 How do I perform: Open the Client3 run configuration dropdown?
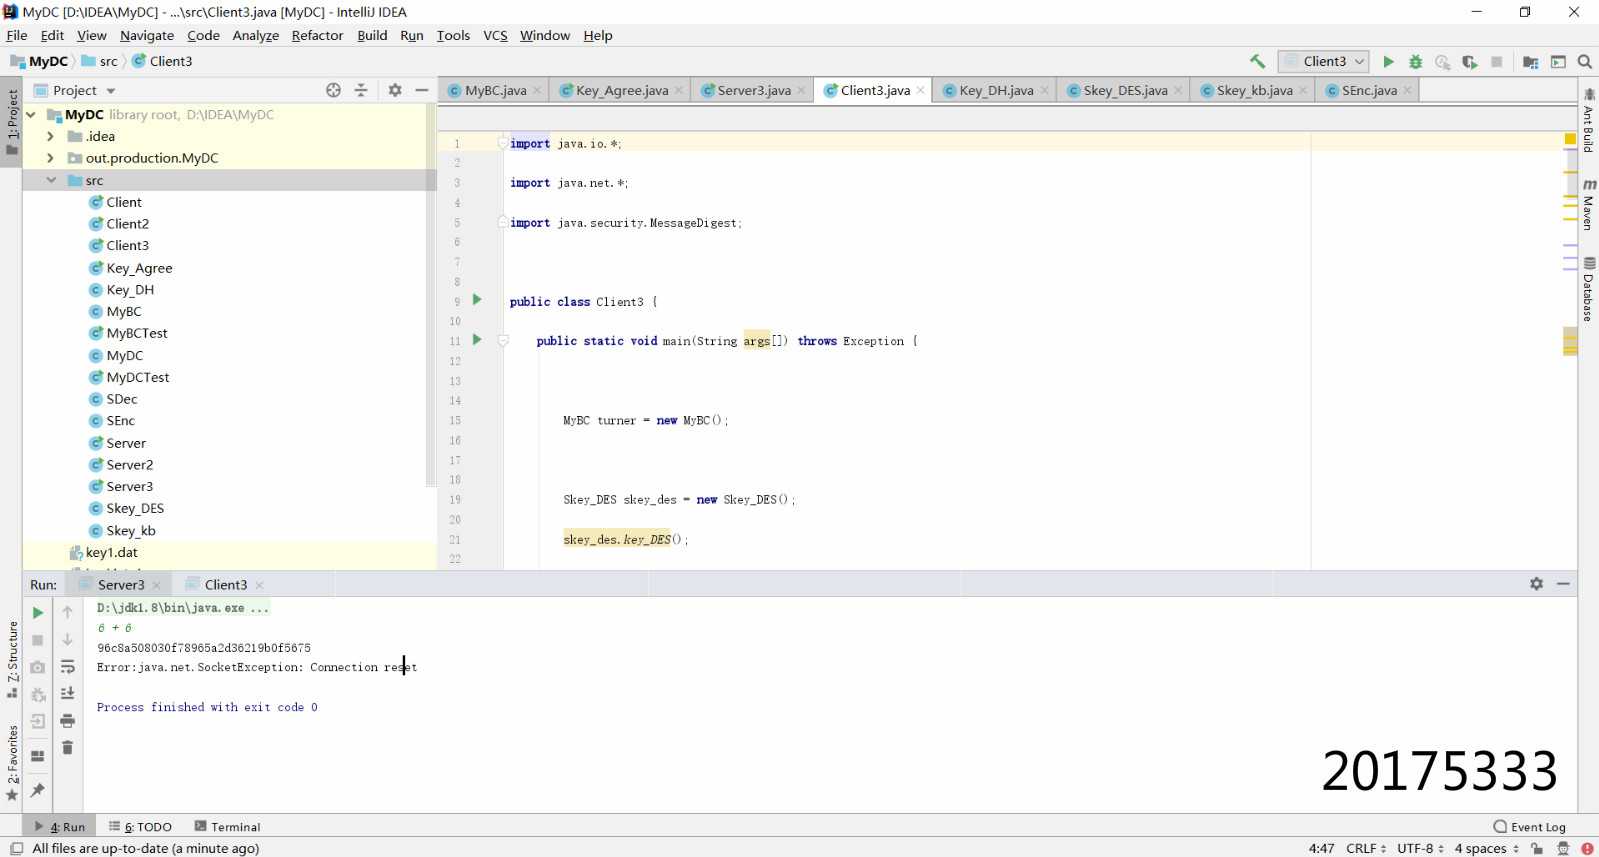1323,62
